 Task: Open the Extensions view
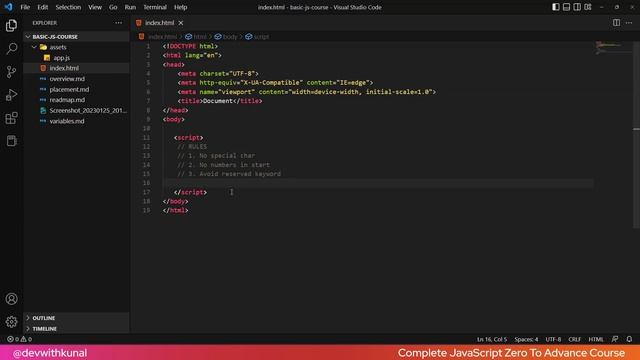tap(11, 118)
